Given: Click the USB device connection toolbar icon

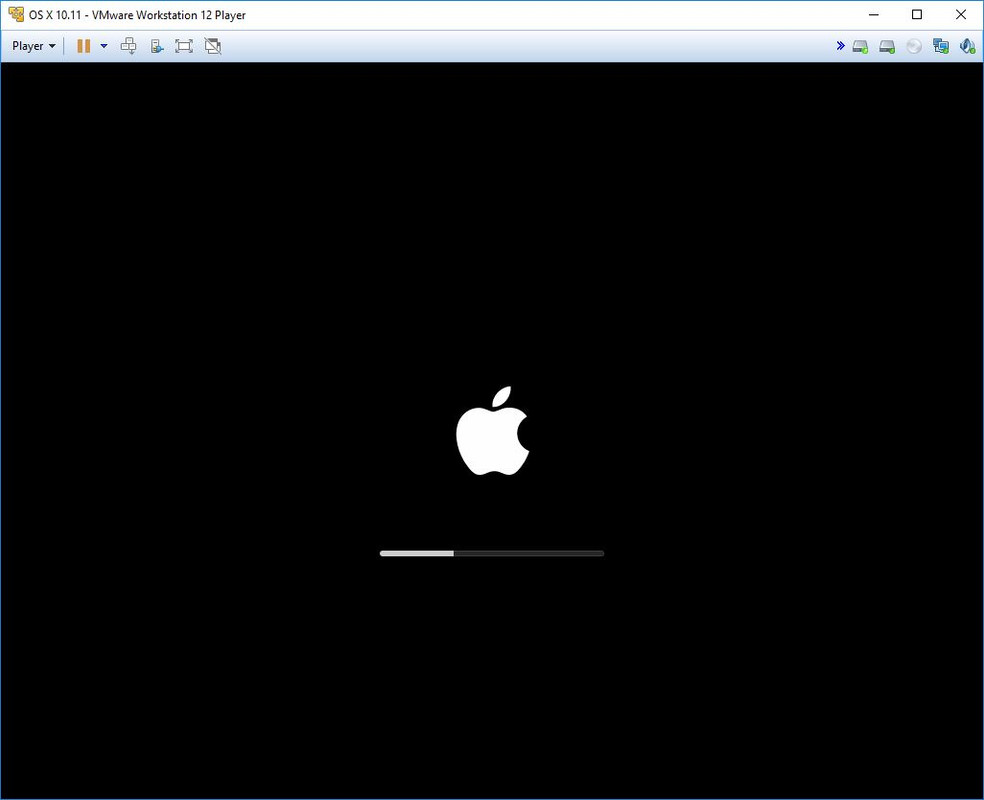Looking at the screenshot, I should click(157, 46).
